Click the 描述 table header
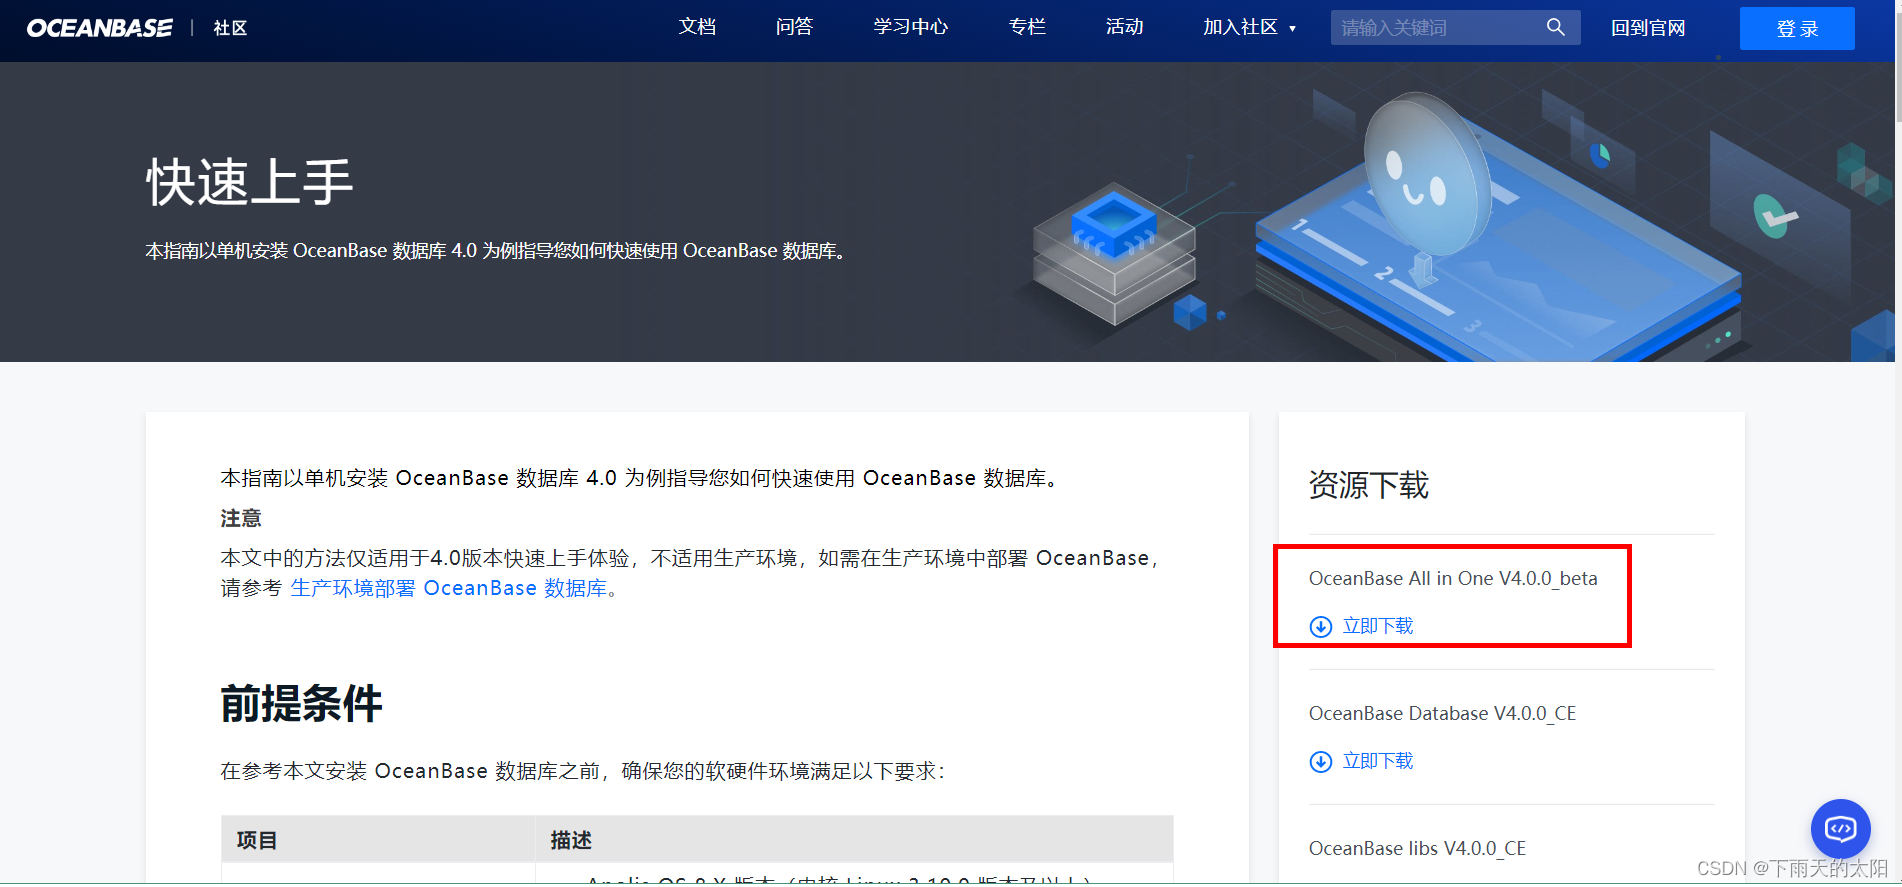The height and width of the screenshot is (887, 1902). (571, 840)
